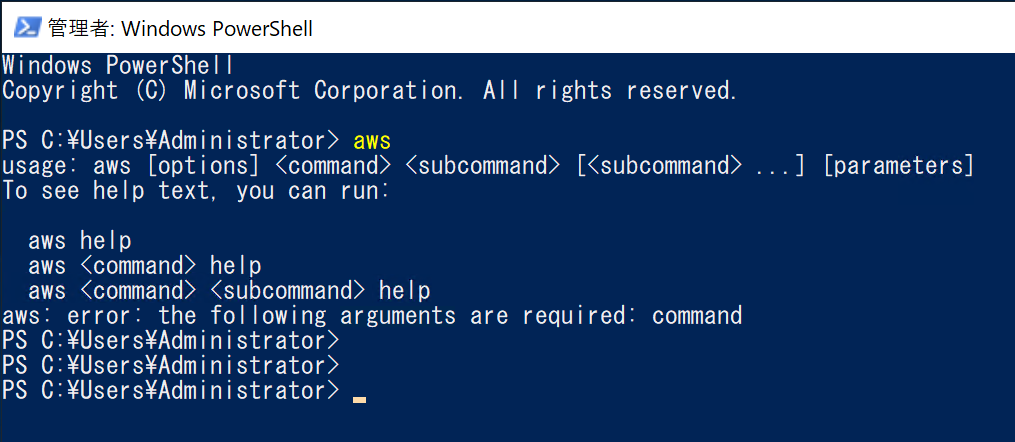Click the prompt path before the 'aws' command
1015x442 pixels.
(x=171, y=140)
